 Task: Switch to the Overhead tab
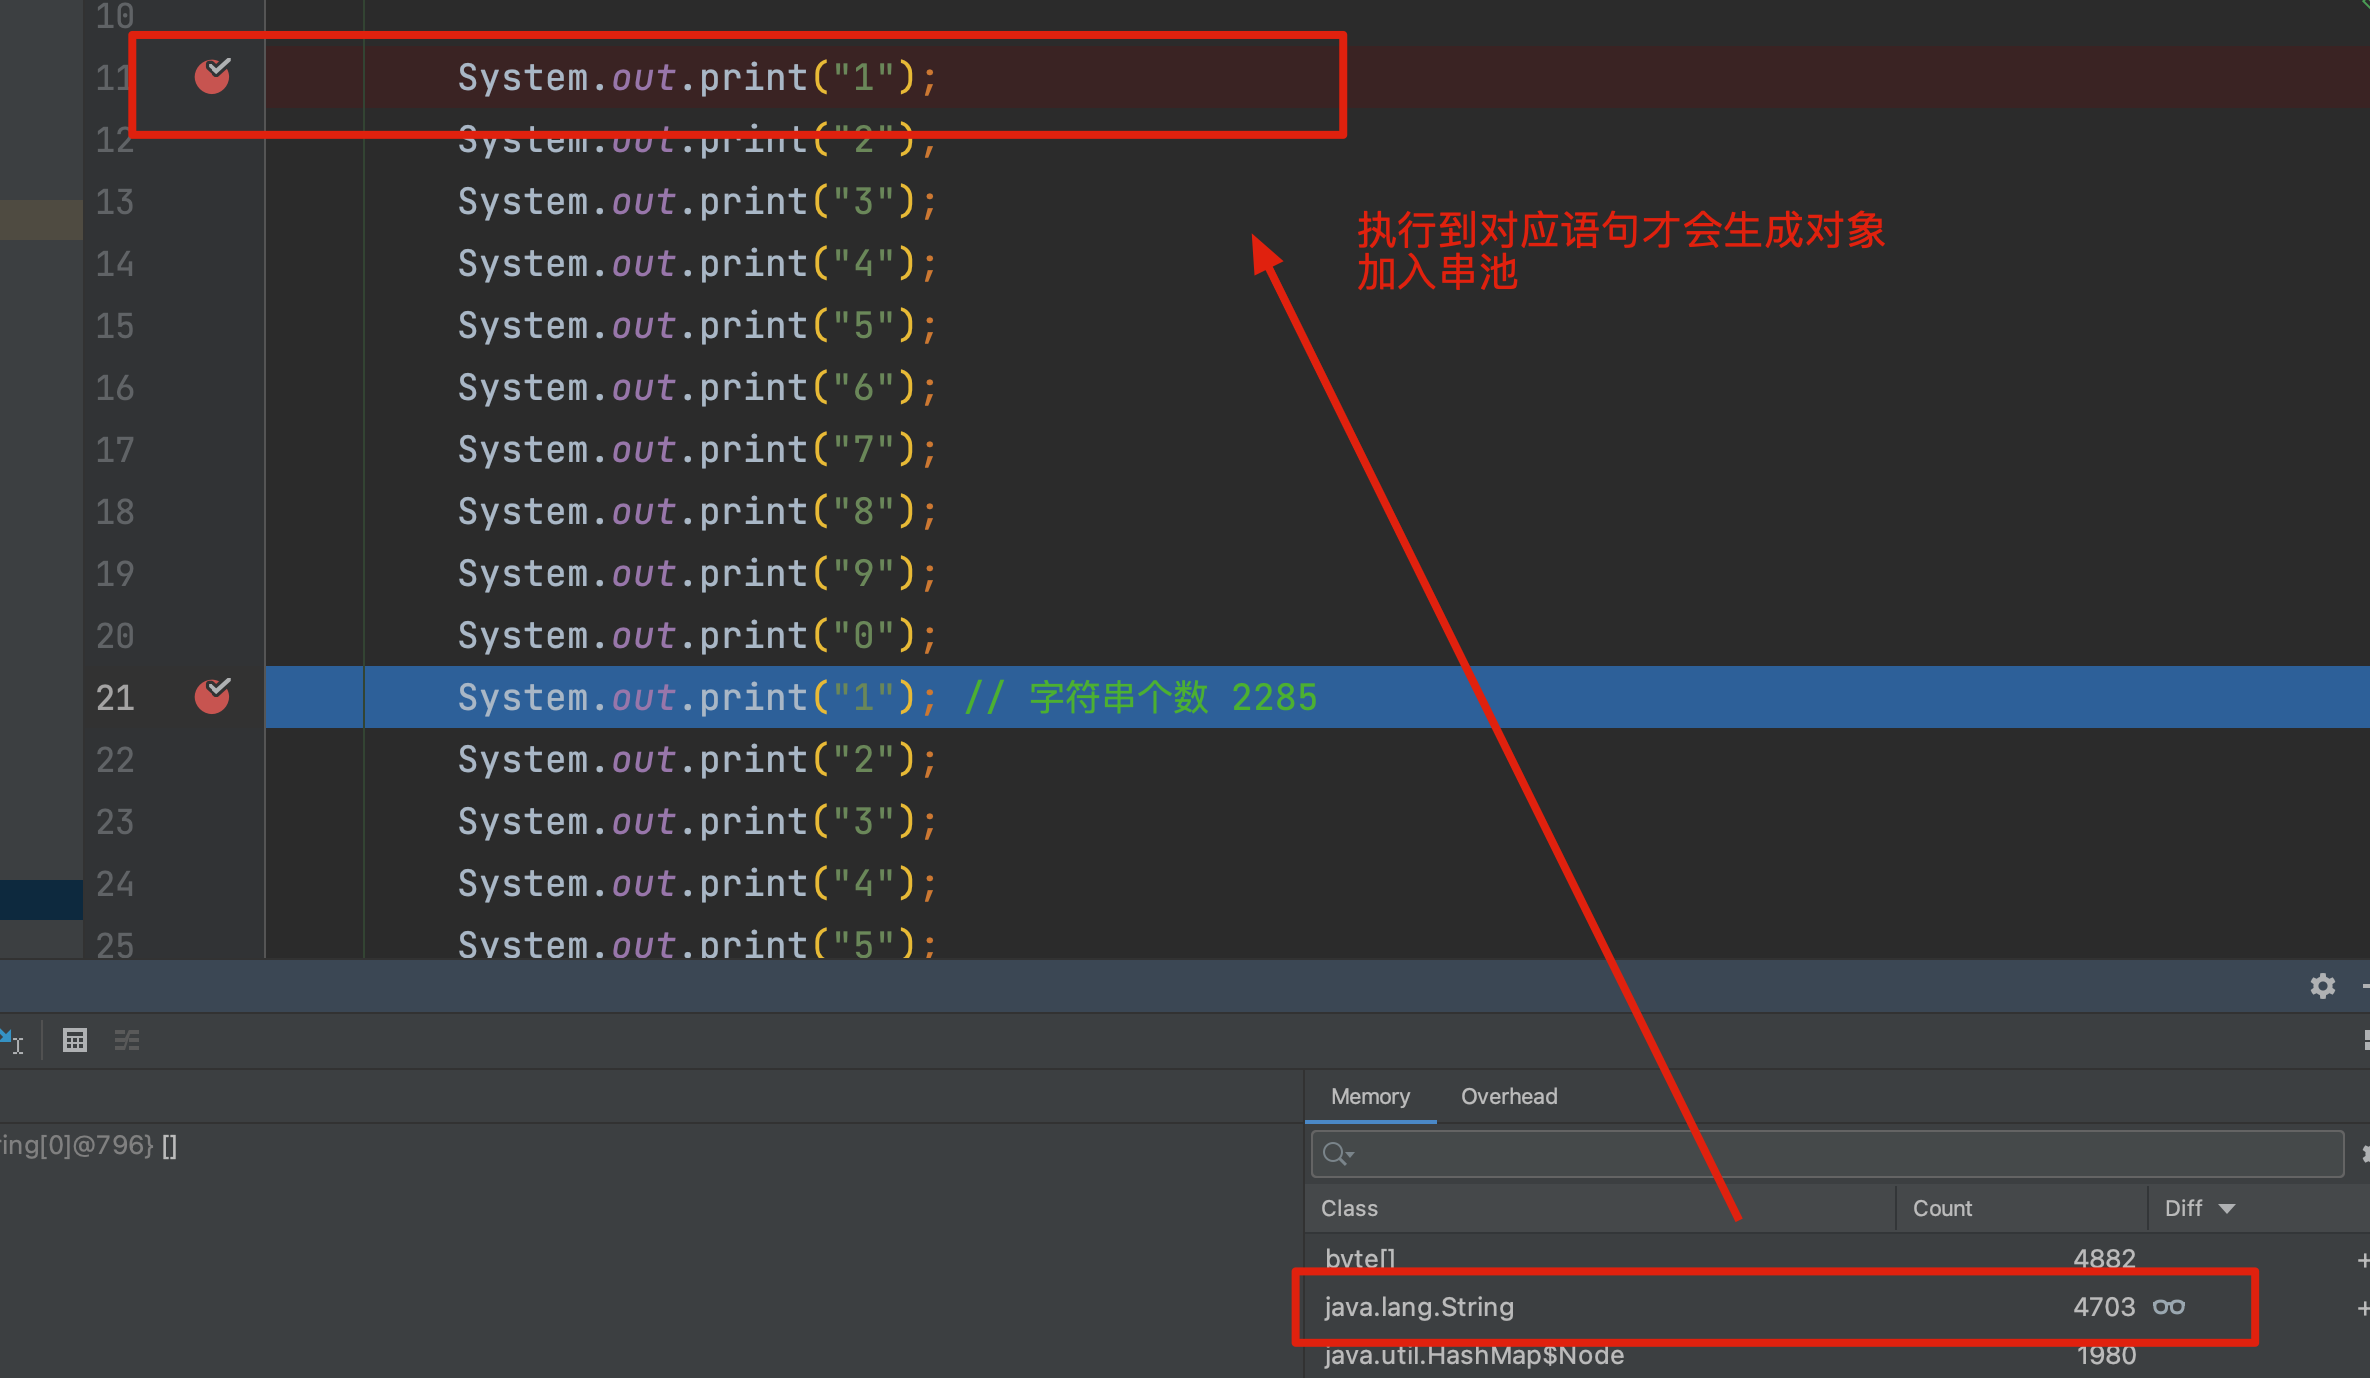tap(1509, 1096)
